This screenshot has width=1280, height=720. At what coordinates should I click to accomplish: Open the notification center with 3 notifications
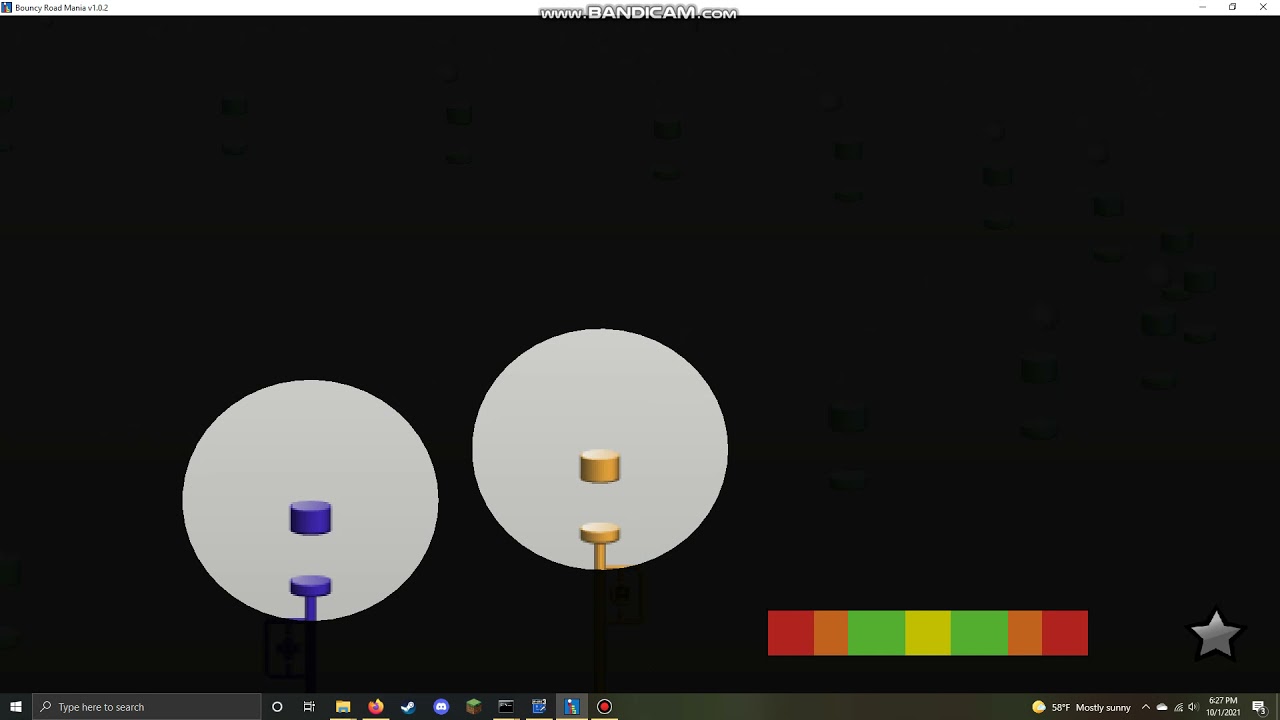1260,707
